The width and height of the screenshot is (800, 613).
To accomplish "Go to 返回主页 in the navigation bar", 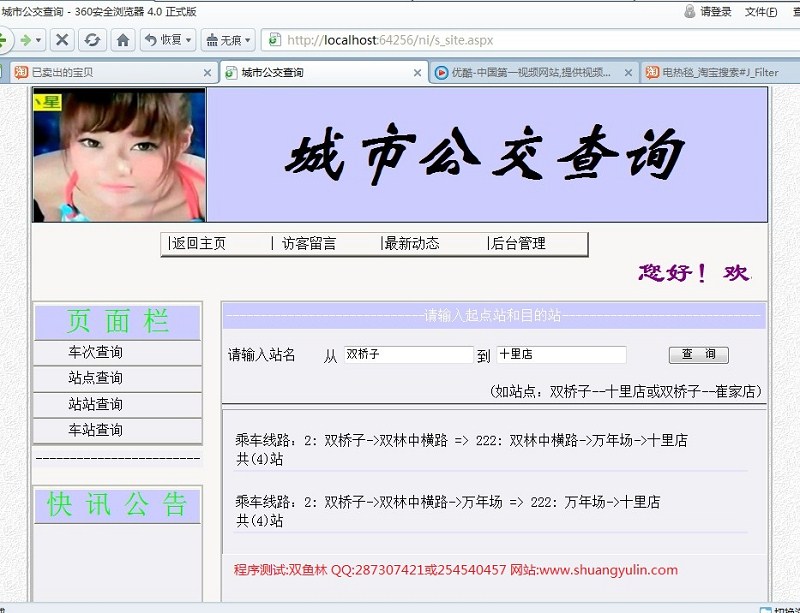I will tap(198, 243).
